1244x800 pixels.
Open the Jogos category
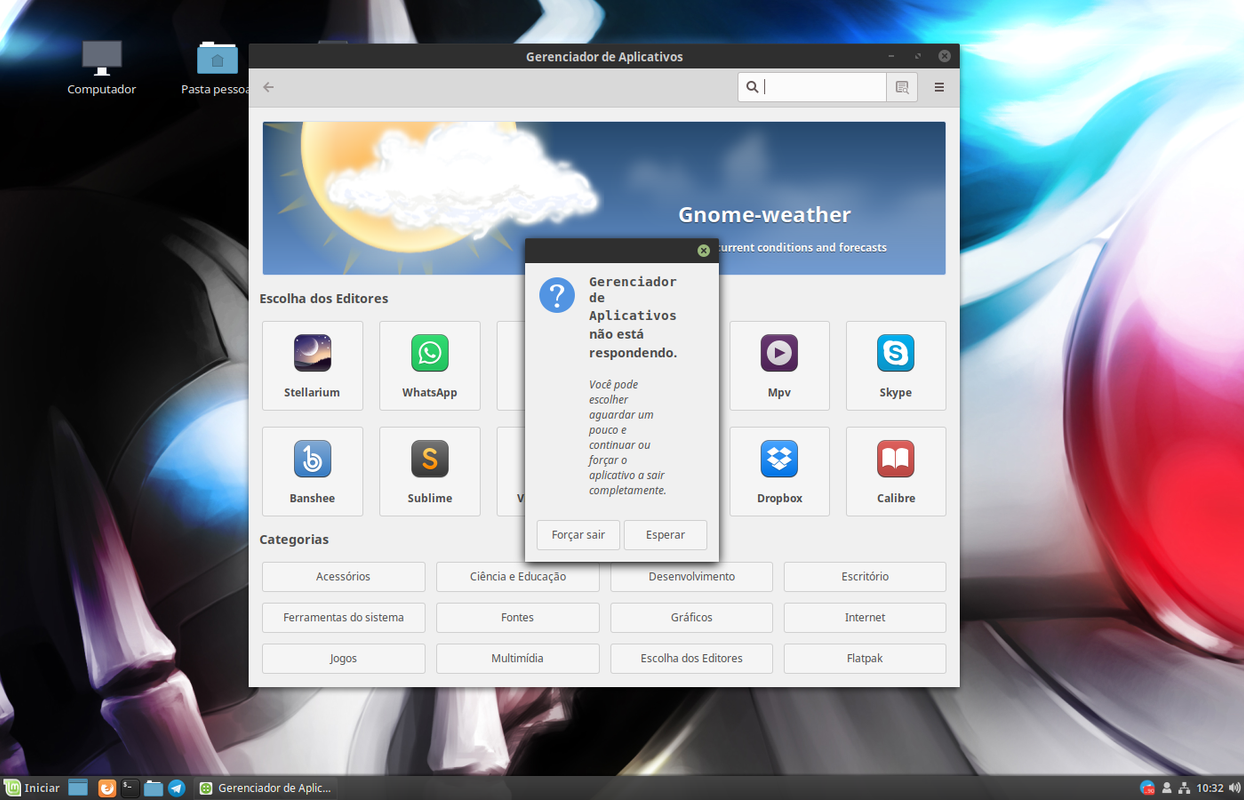(343, 659)
